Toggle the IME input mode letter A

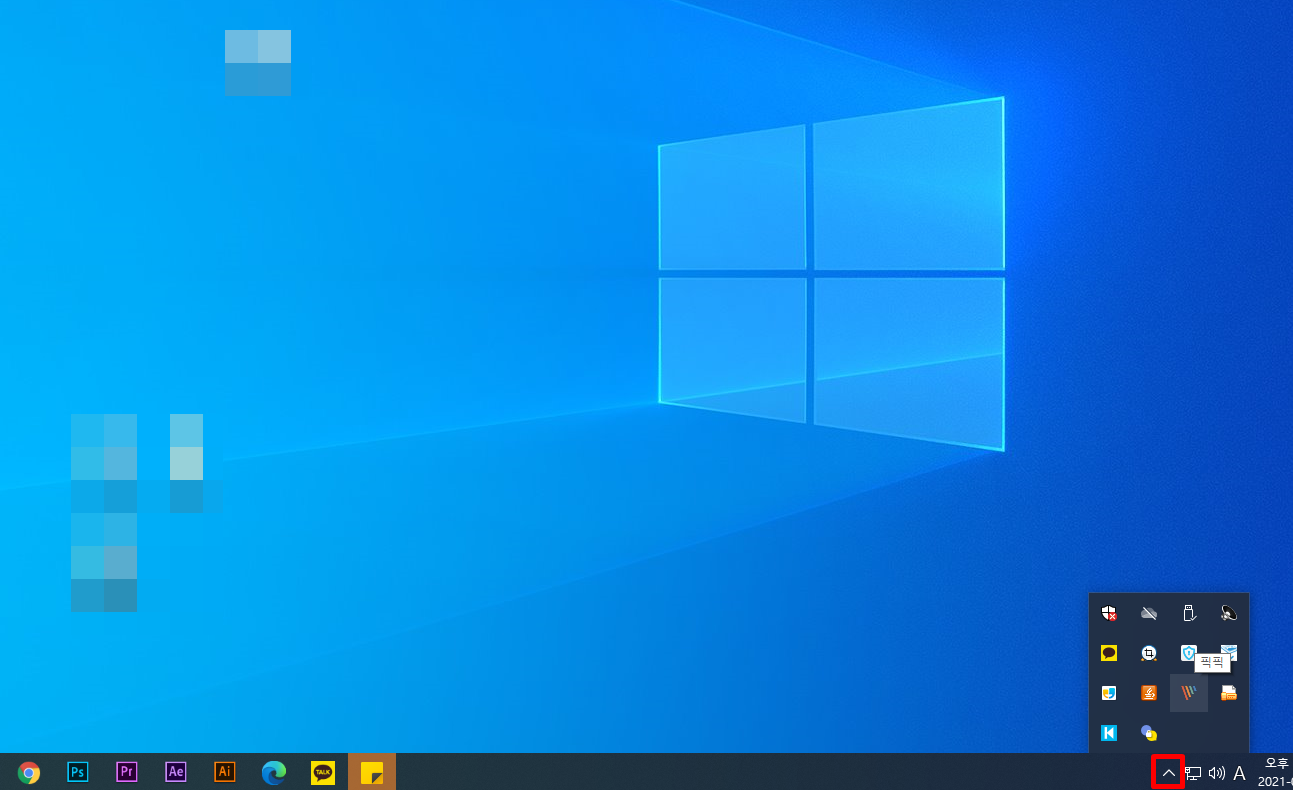click(x=1240, y=773)
